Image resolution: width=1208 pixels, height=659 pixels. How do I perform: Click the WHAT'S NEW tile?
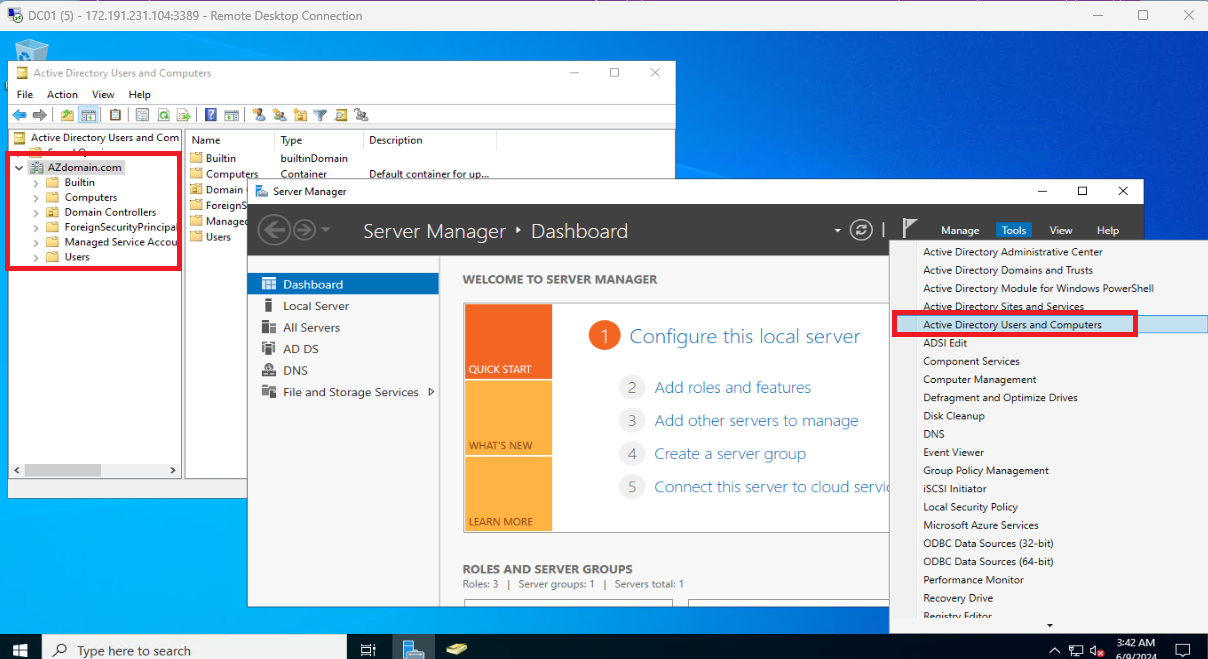pyautogui.click(x=508, y=418)
